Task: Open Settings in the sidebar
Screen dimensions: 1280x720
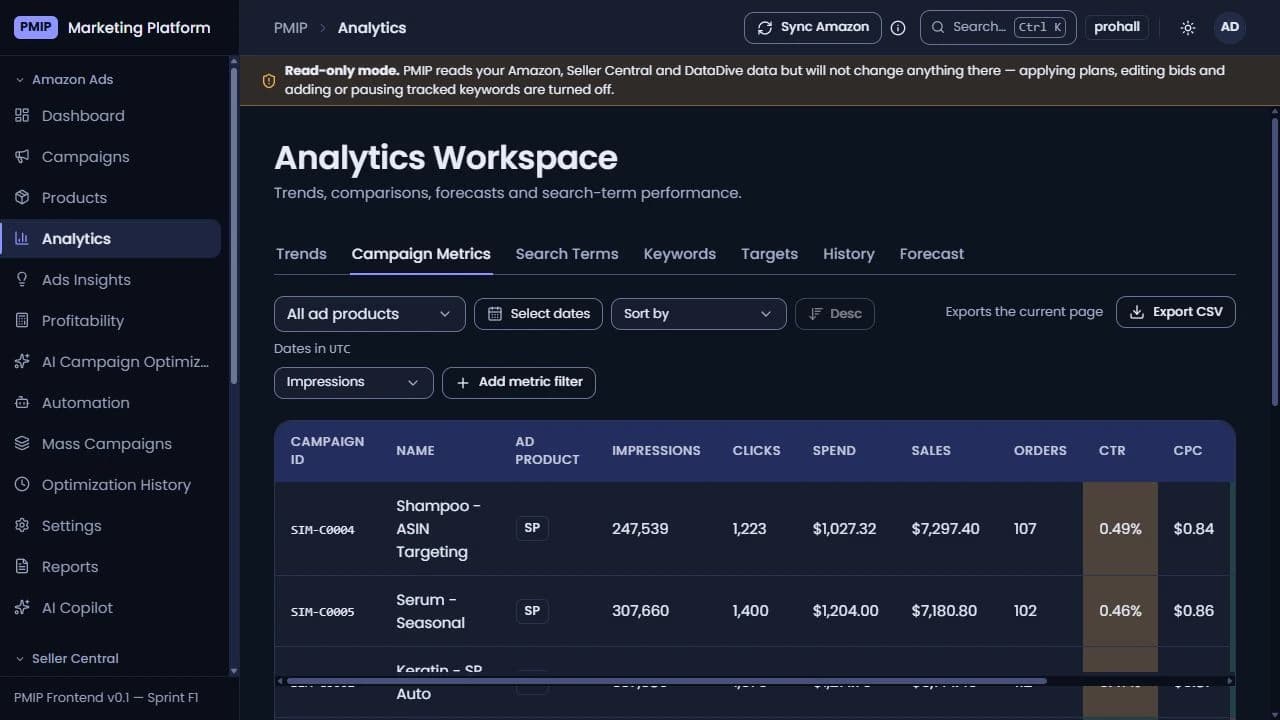Action: pyautogui.click(x=110, y=526)
